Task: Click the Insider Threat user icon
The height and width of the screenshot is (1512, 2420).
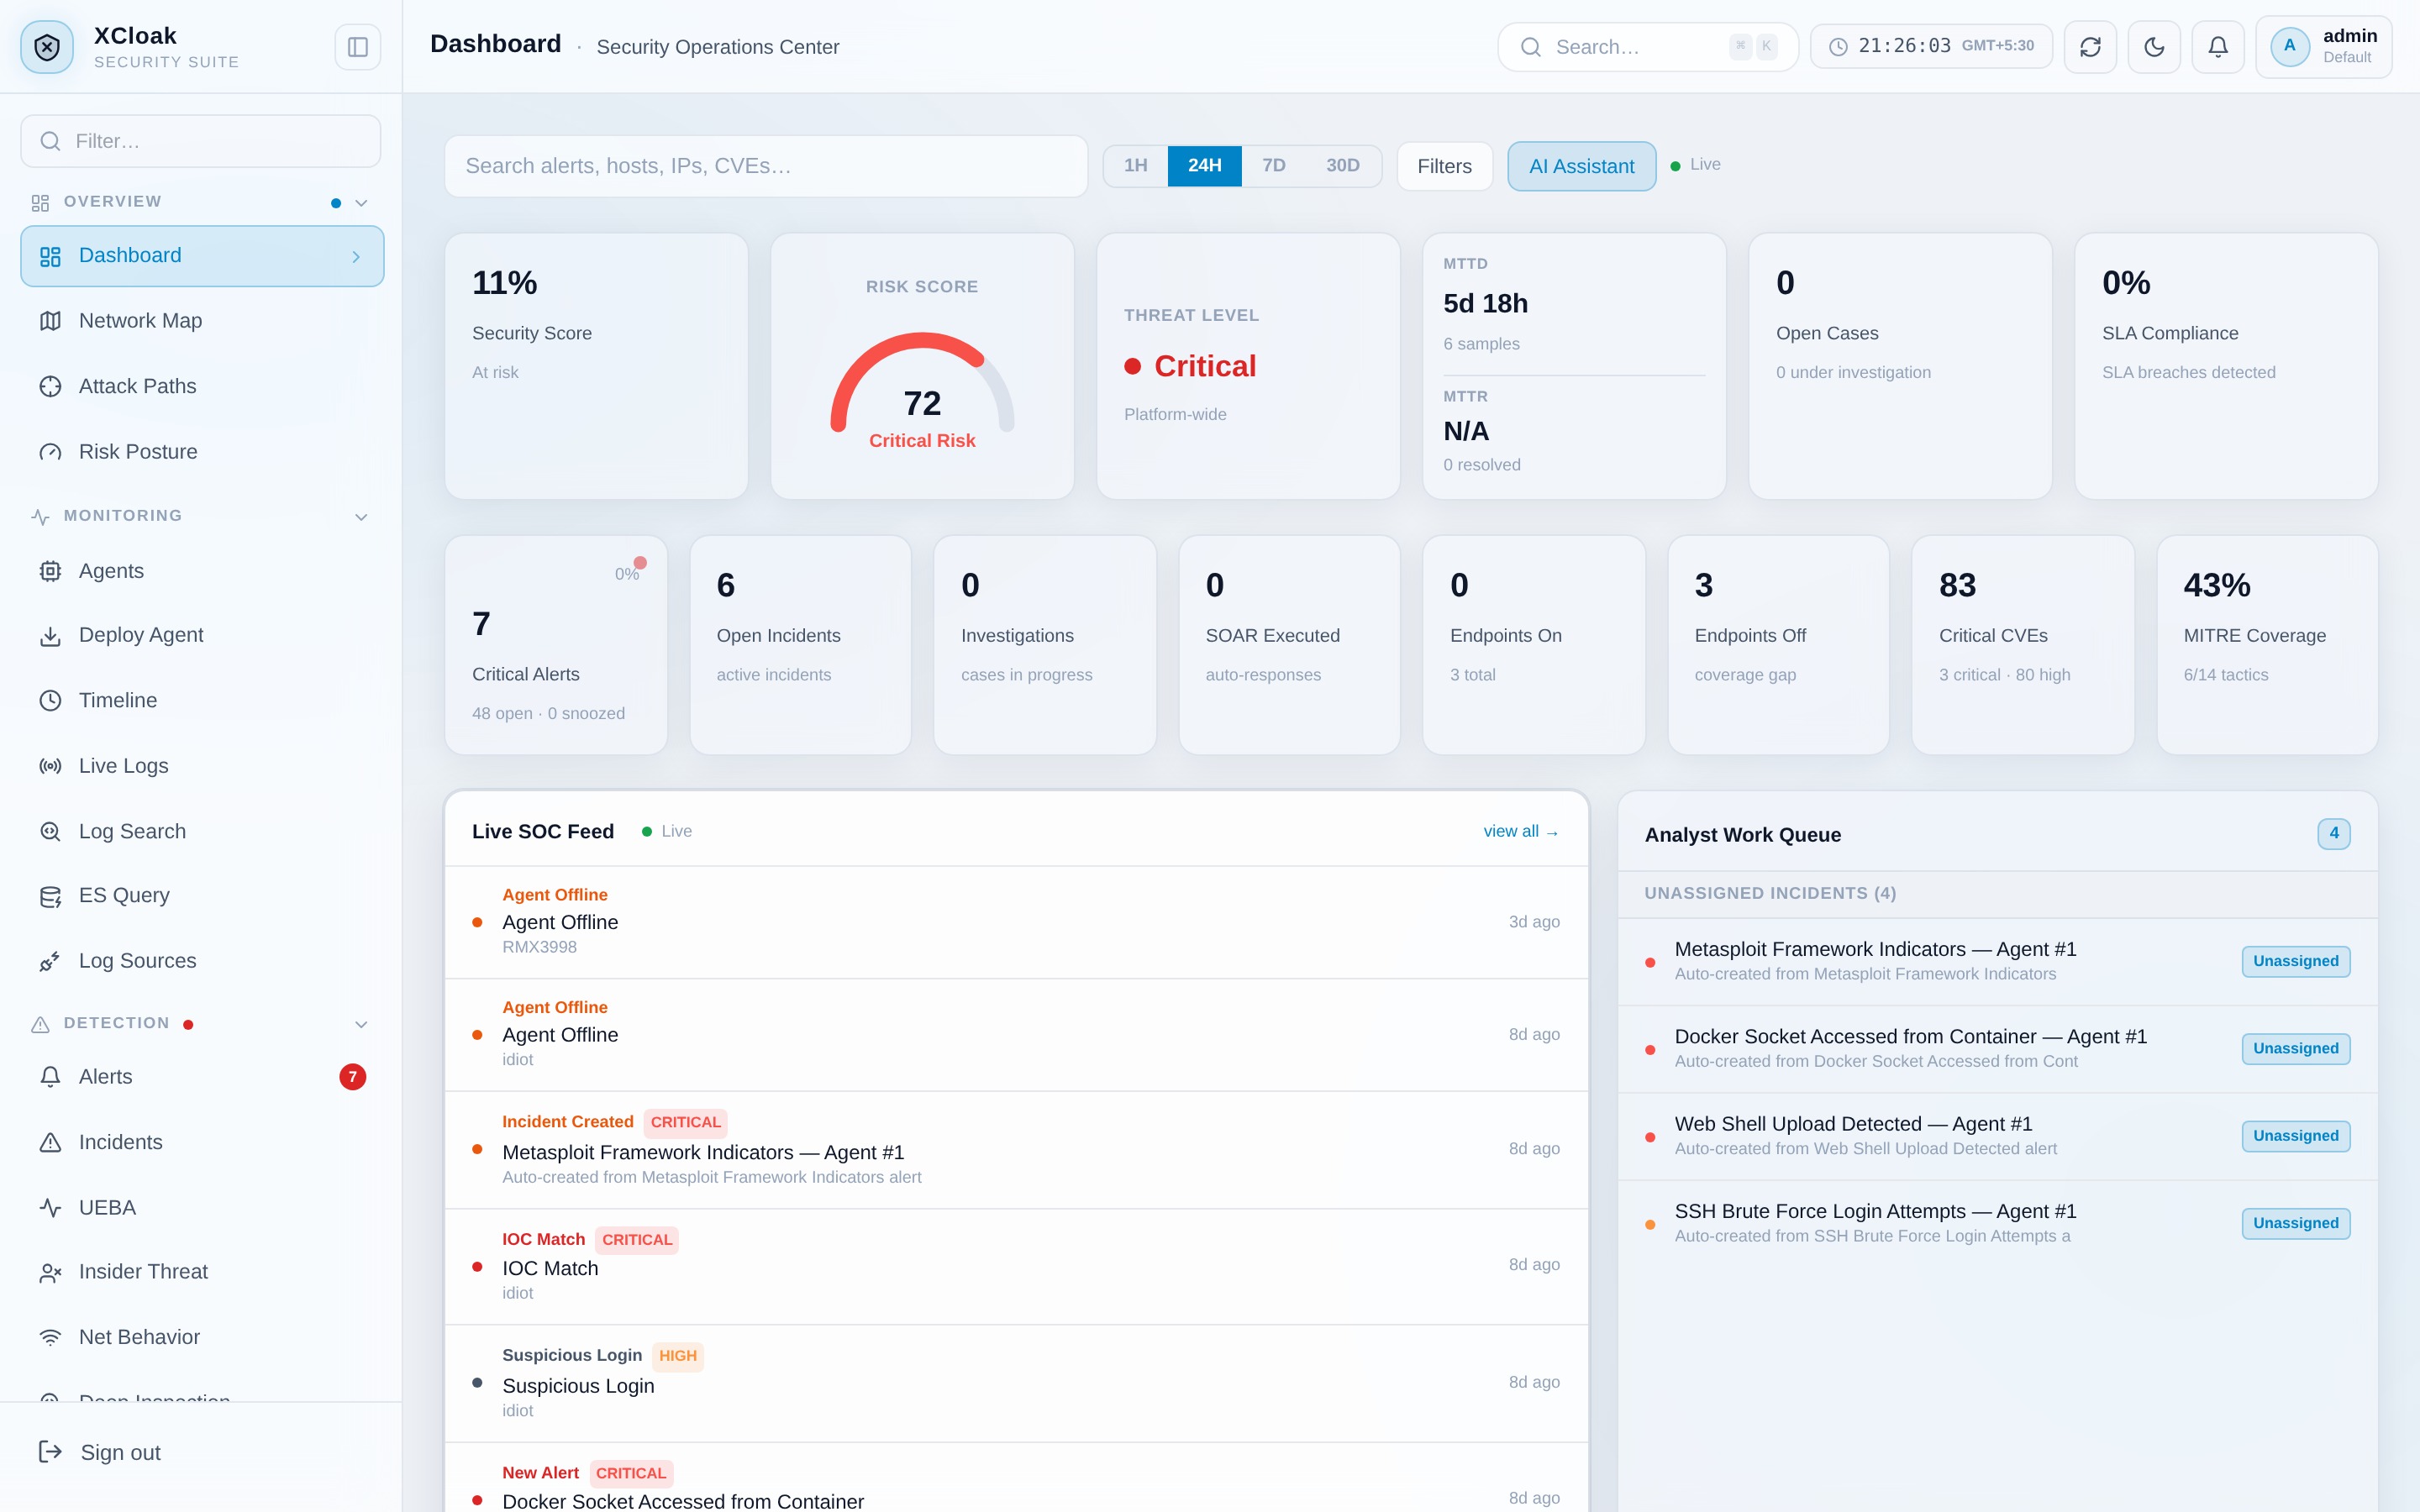Action: pos(50,1273)
